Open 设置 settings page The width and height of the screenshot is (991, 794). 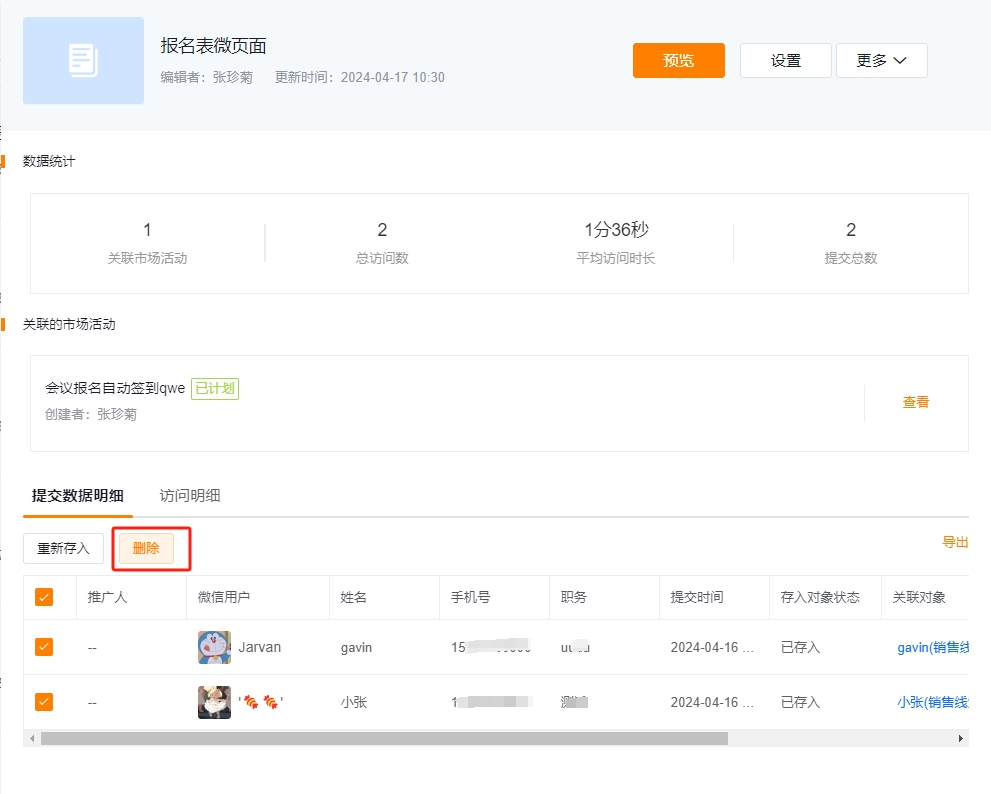785,60
